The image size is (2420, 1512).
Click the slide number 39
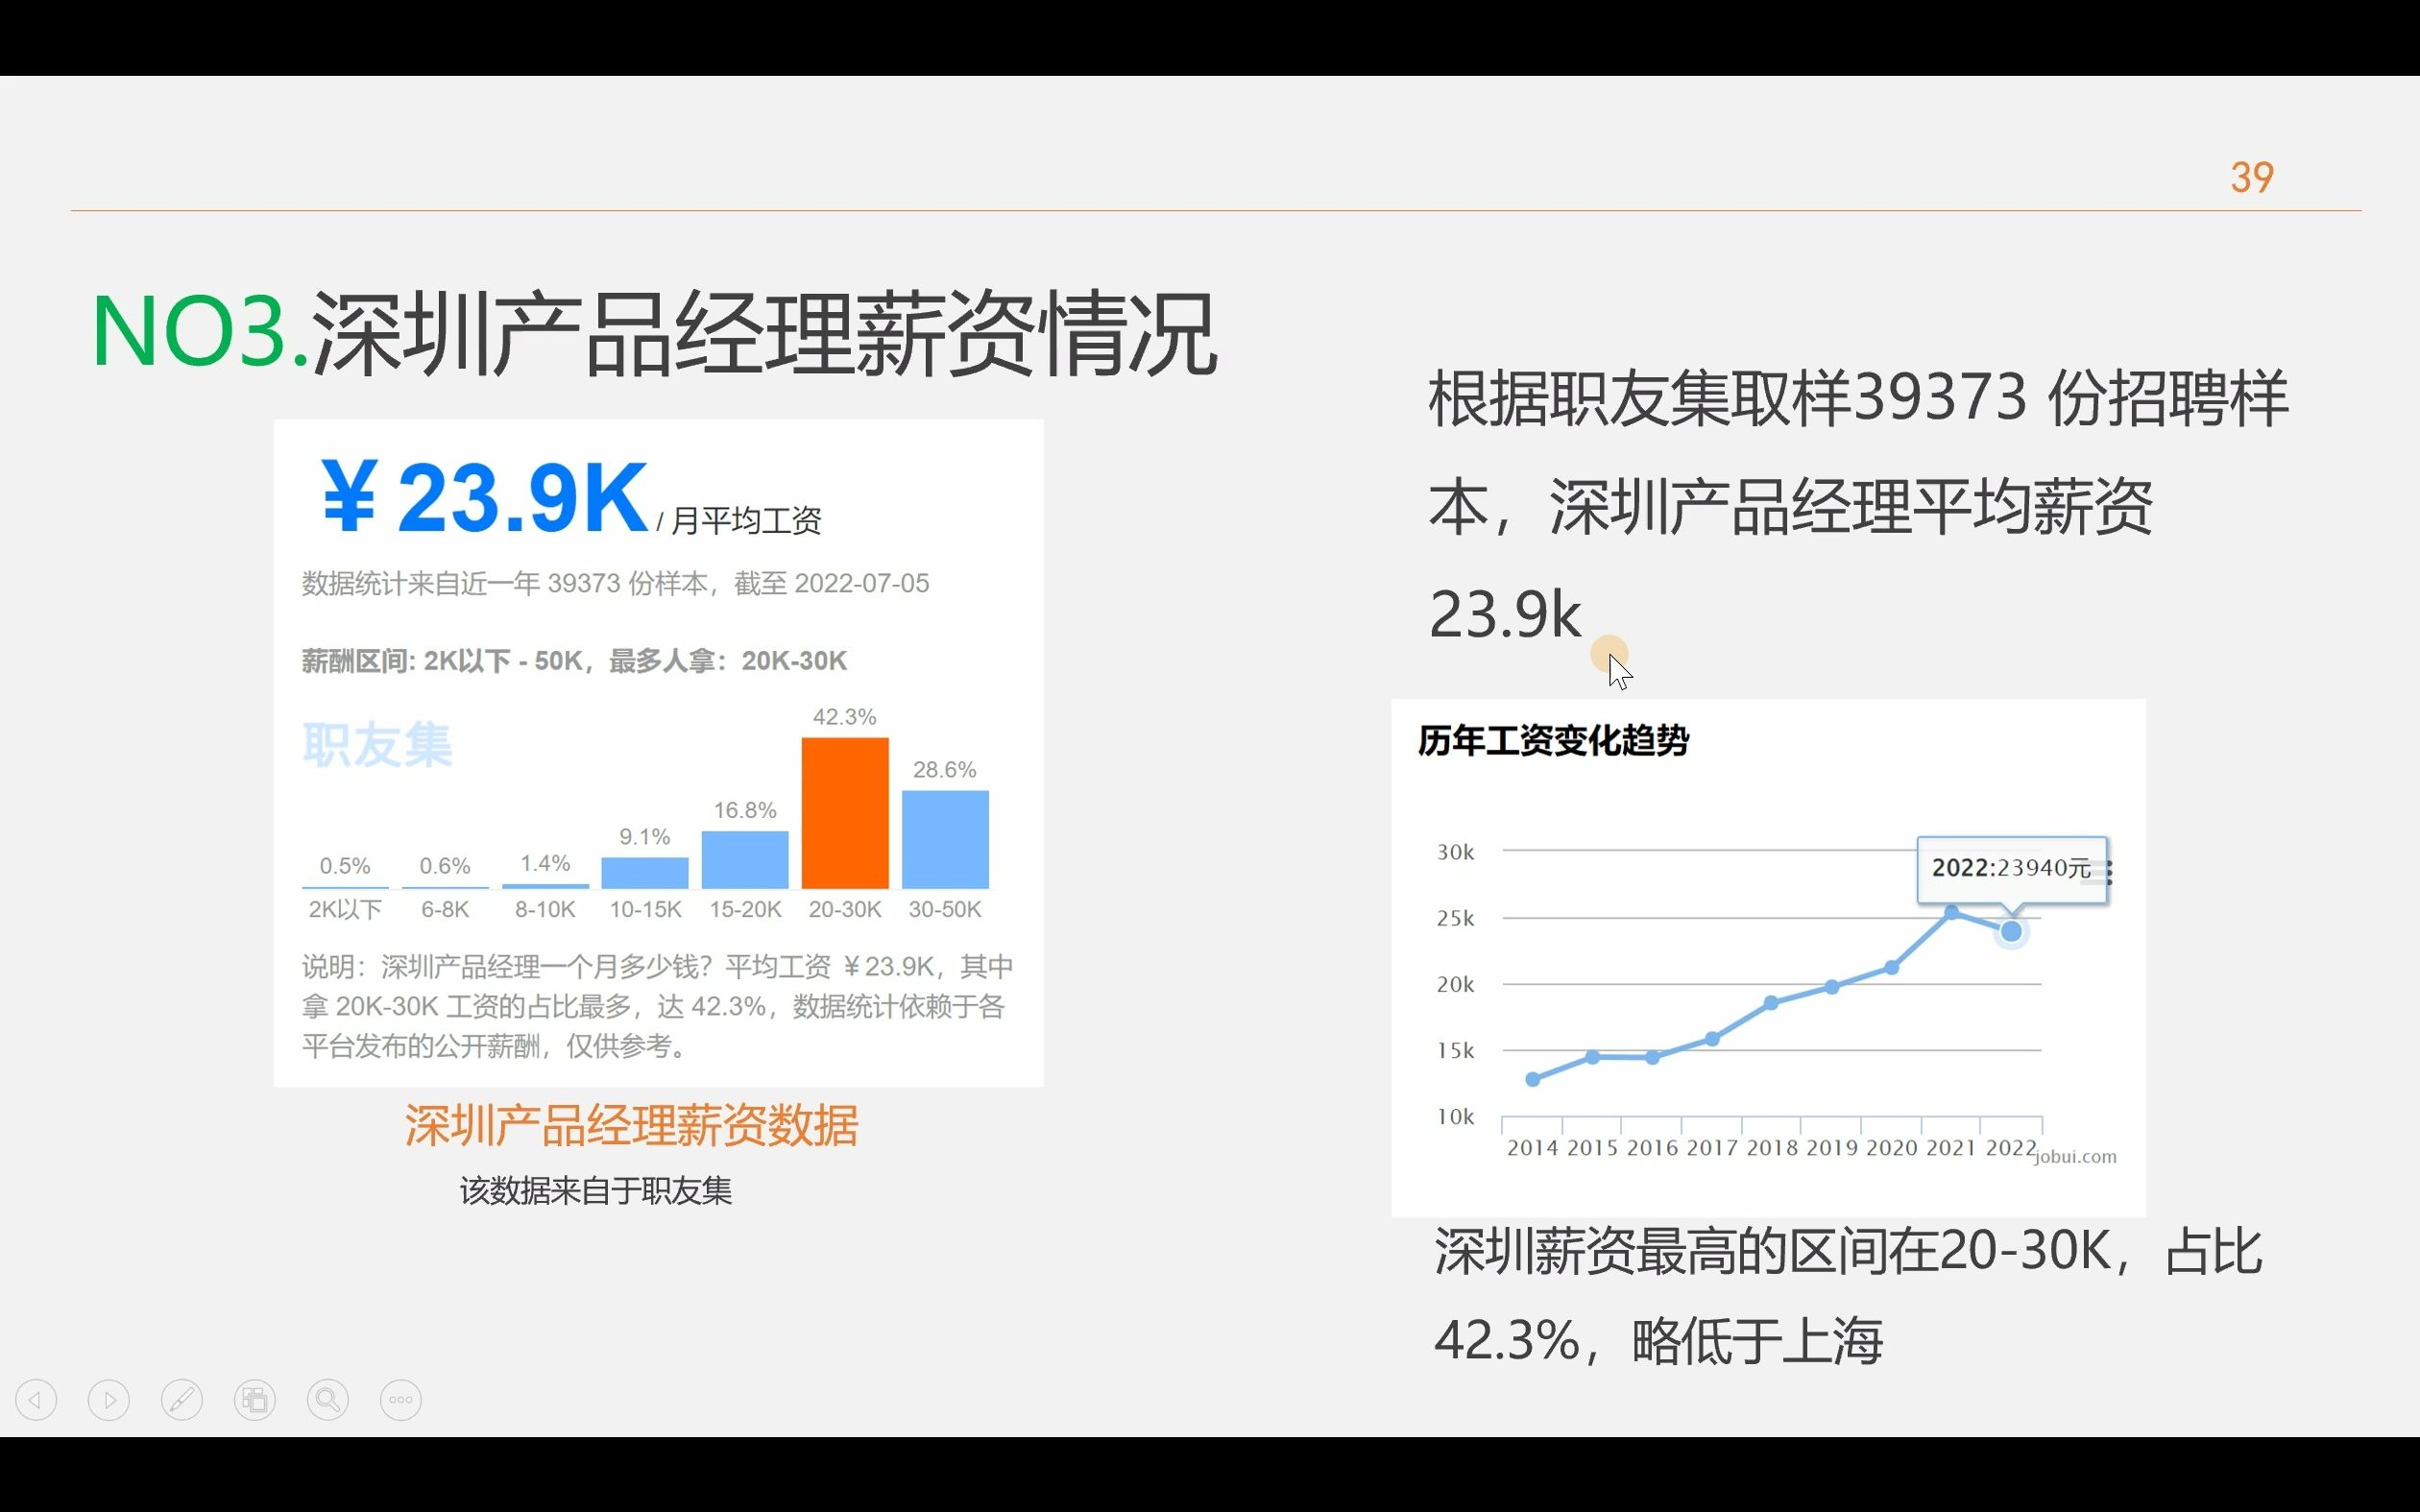coord(2251,178)
